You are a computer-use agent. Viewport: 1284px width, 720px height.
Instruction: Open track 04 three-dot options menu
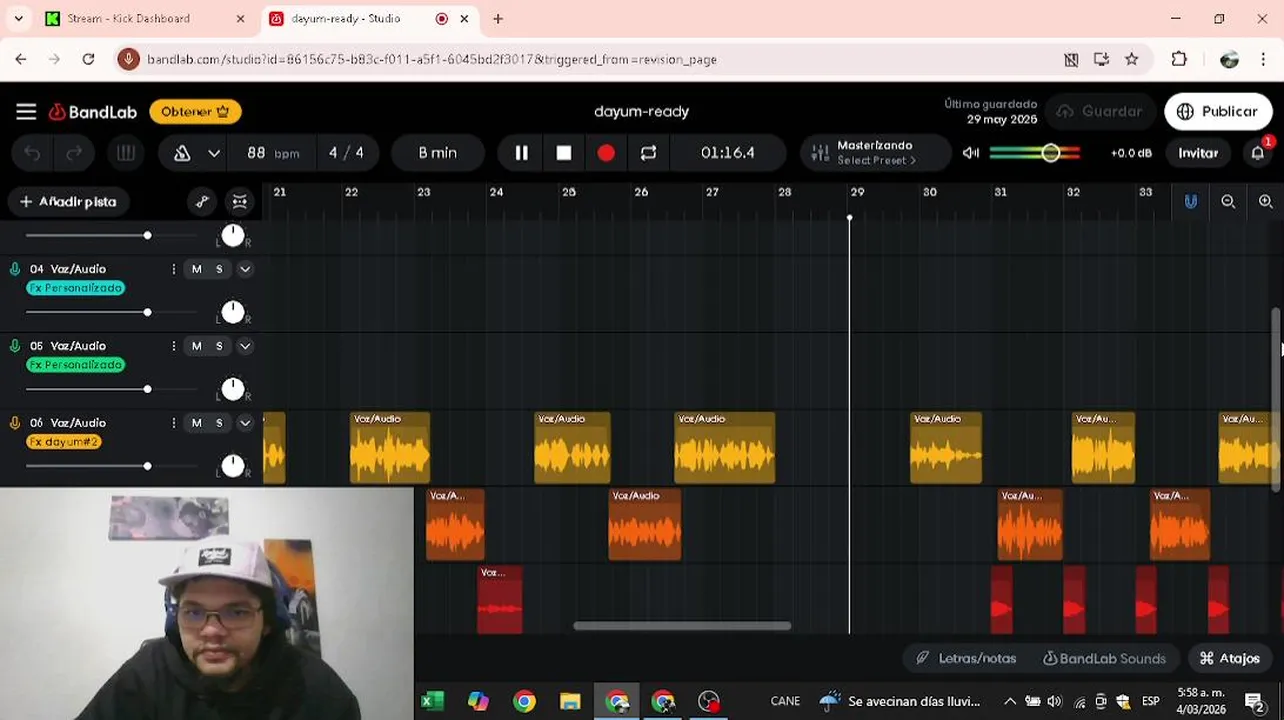pyautogui.click(x=173, y=269)
